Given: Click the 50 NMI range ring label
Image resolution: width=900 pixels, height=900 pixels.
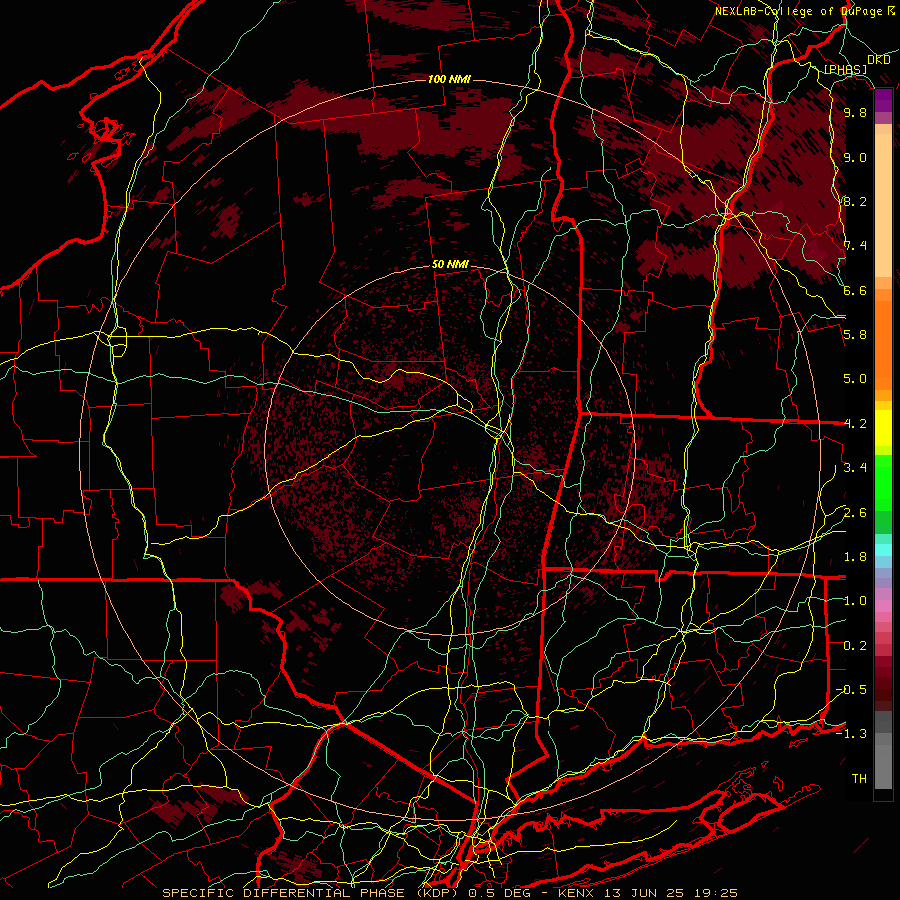Looking at the screenshot, I should (x=450, y=264).
